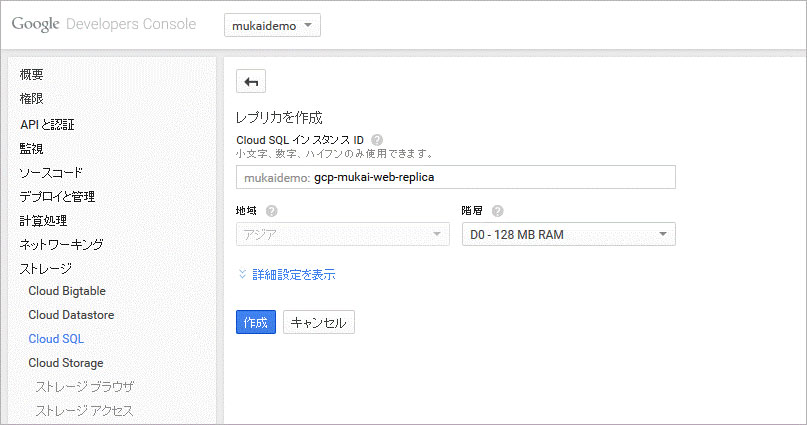Select 概要 in the sidebar
807x425 pixels.
pos(31,75)
